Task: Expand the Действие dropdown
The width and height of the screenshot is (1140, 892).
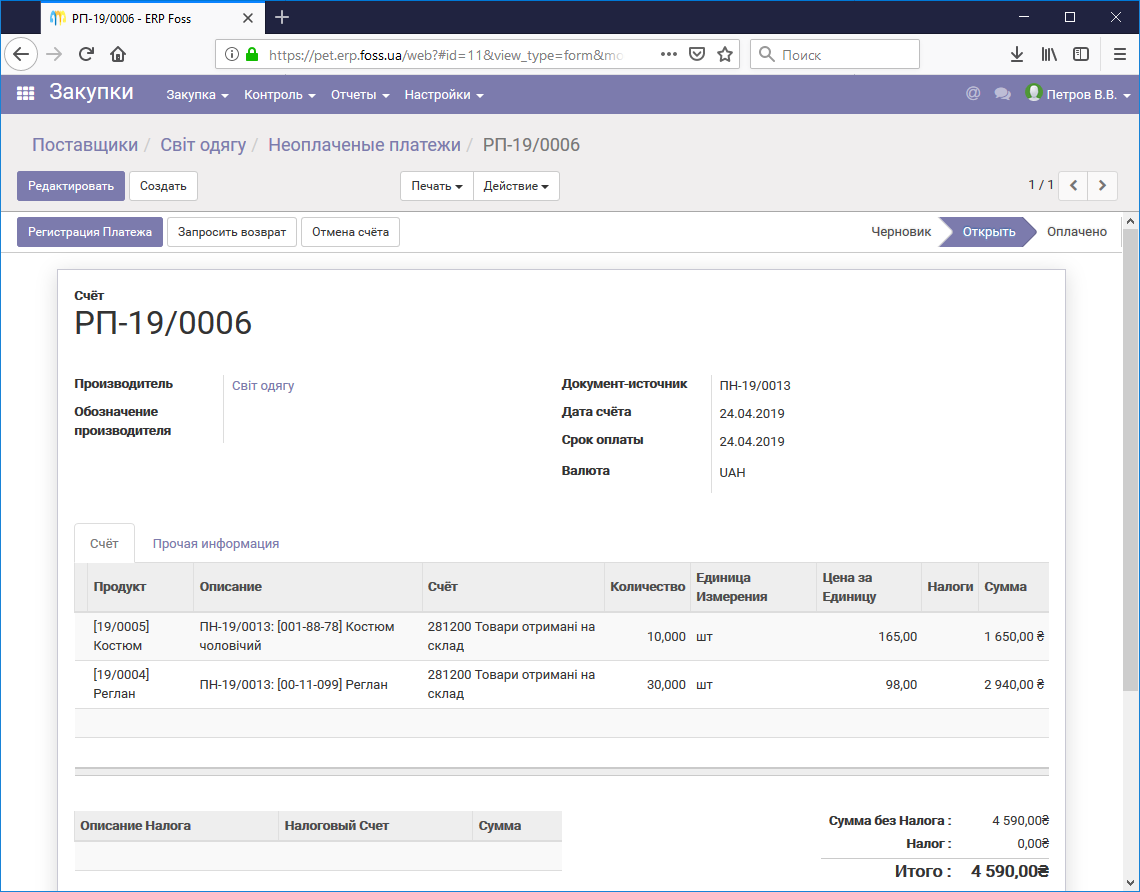Action: 516,186
